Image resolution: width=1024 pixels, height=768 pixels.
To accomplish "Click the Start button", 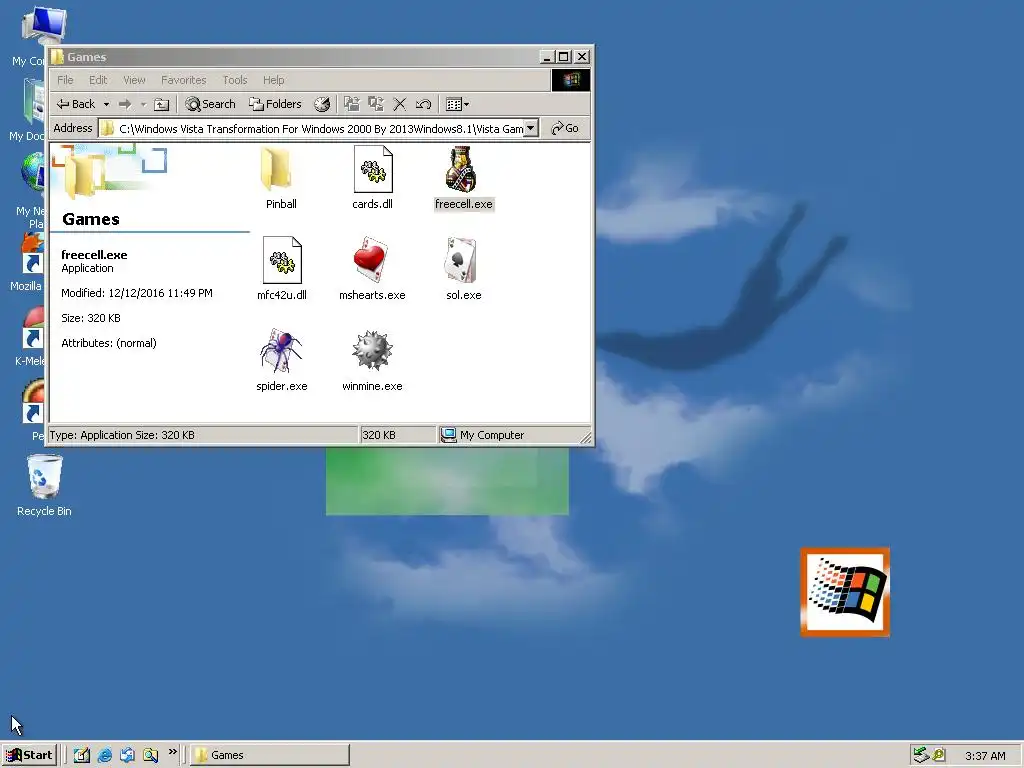I will tap(29, 755).
